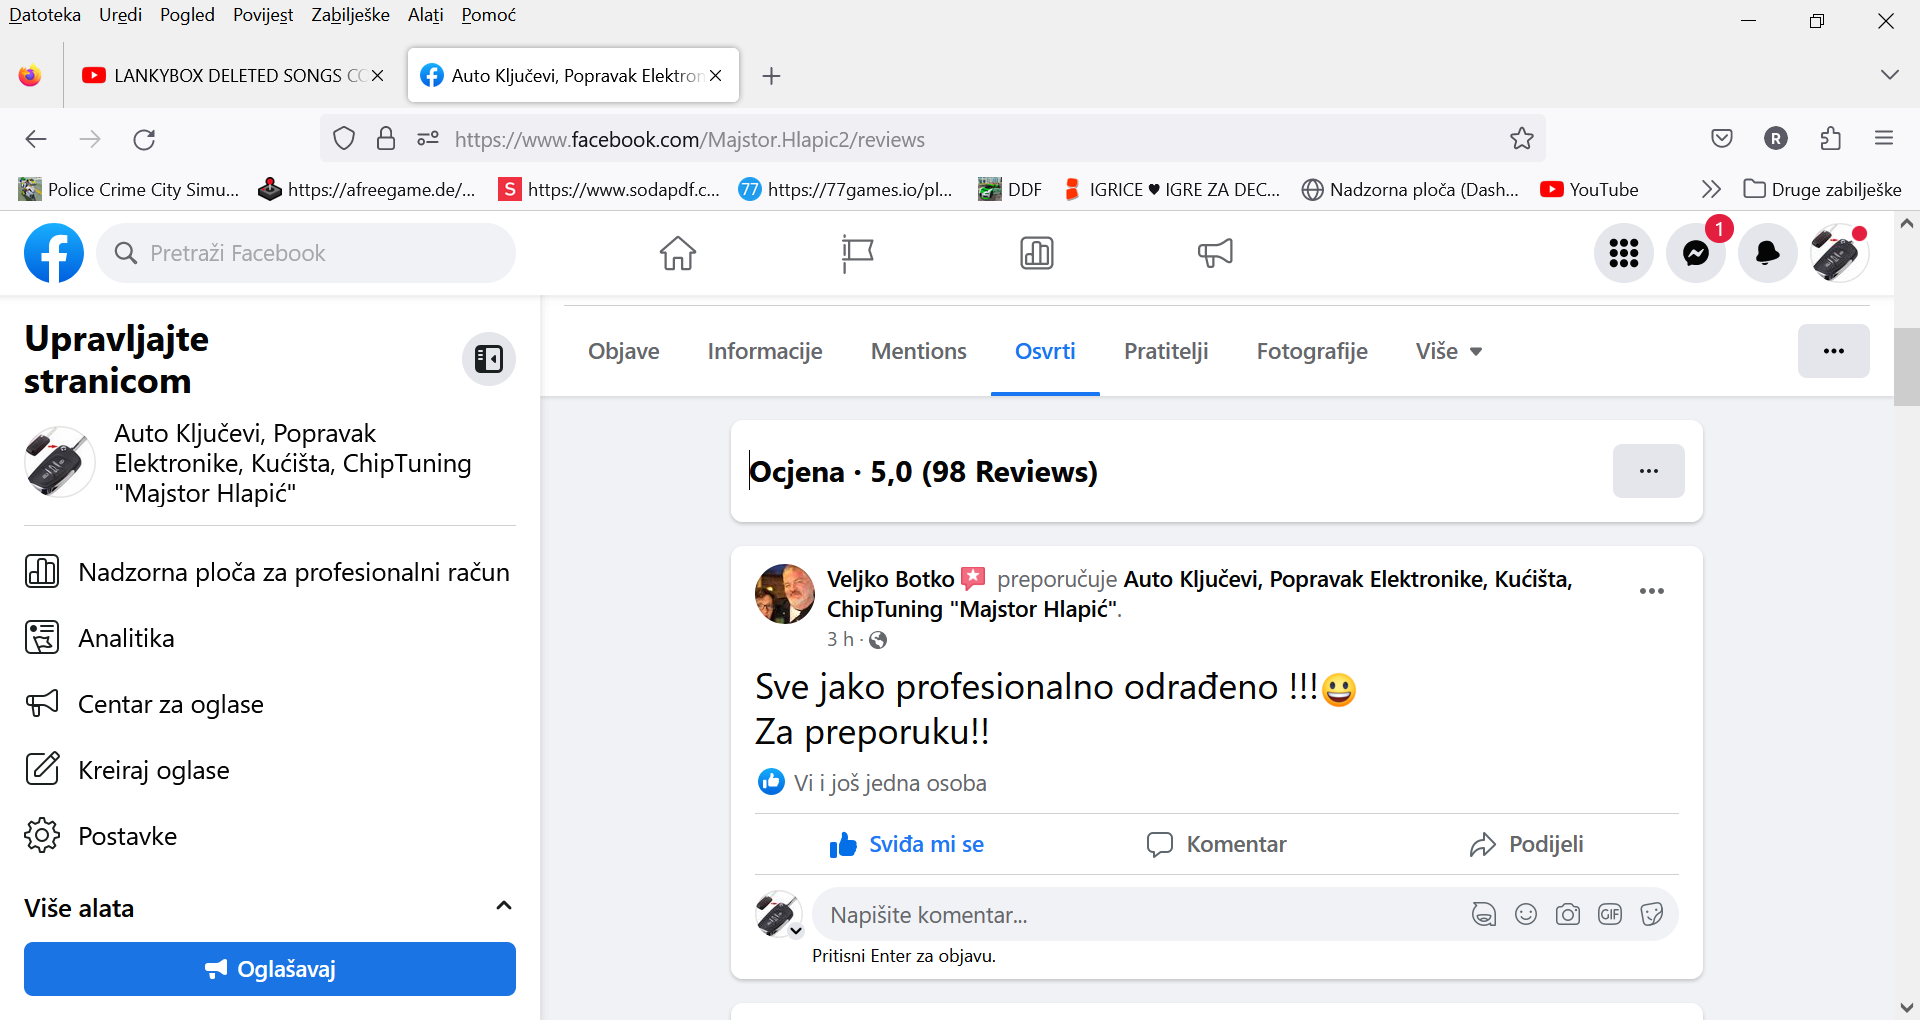Image resolution: width=1920 pixels, height=1020 pixels.
Task: Open the page tab bar more options button
Action: 1834,351
